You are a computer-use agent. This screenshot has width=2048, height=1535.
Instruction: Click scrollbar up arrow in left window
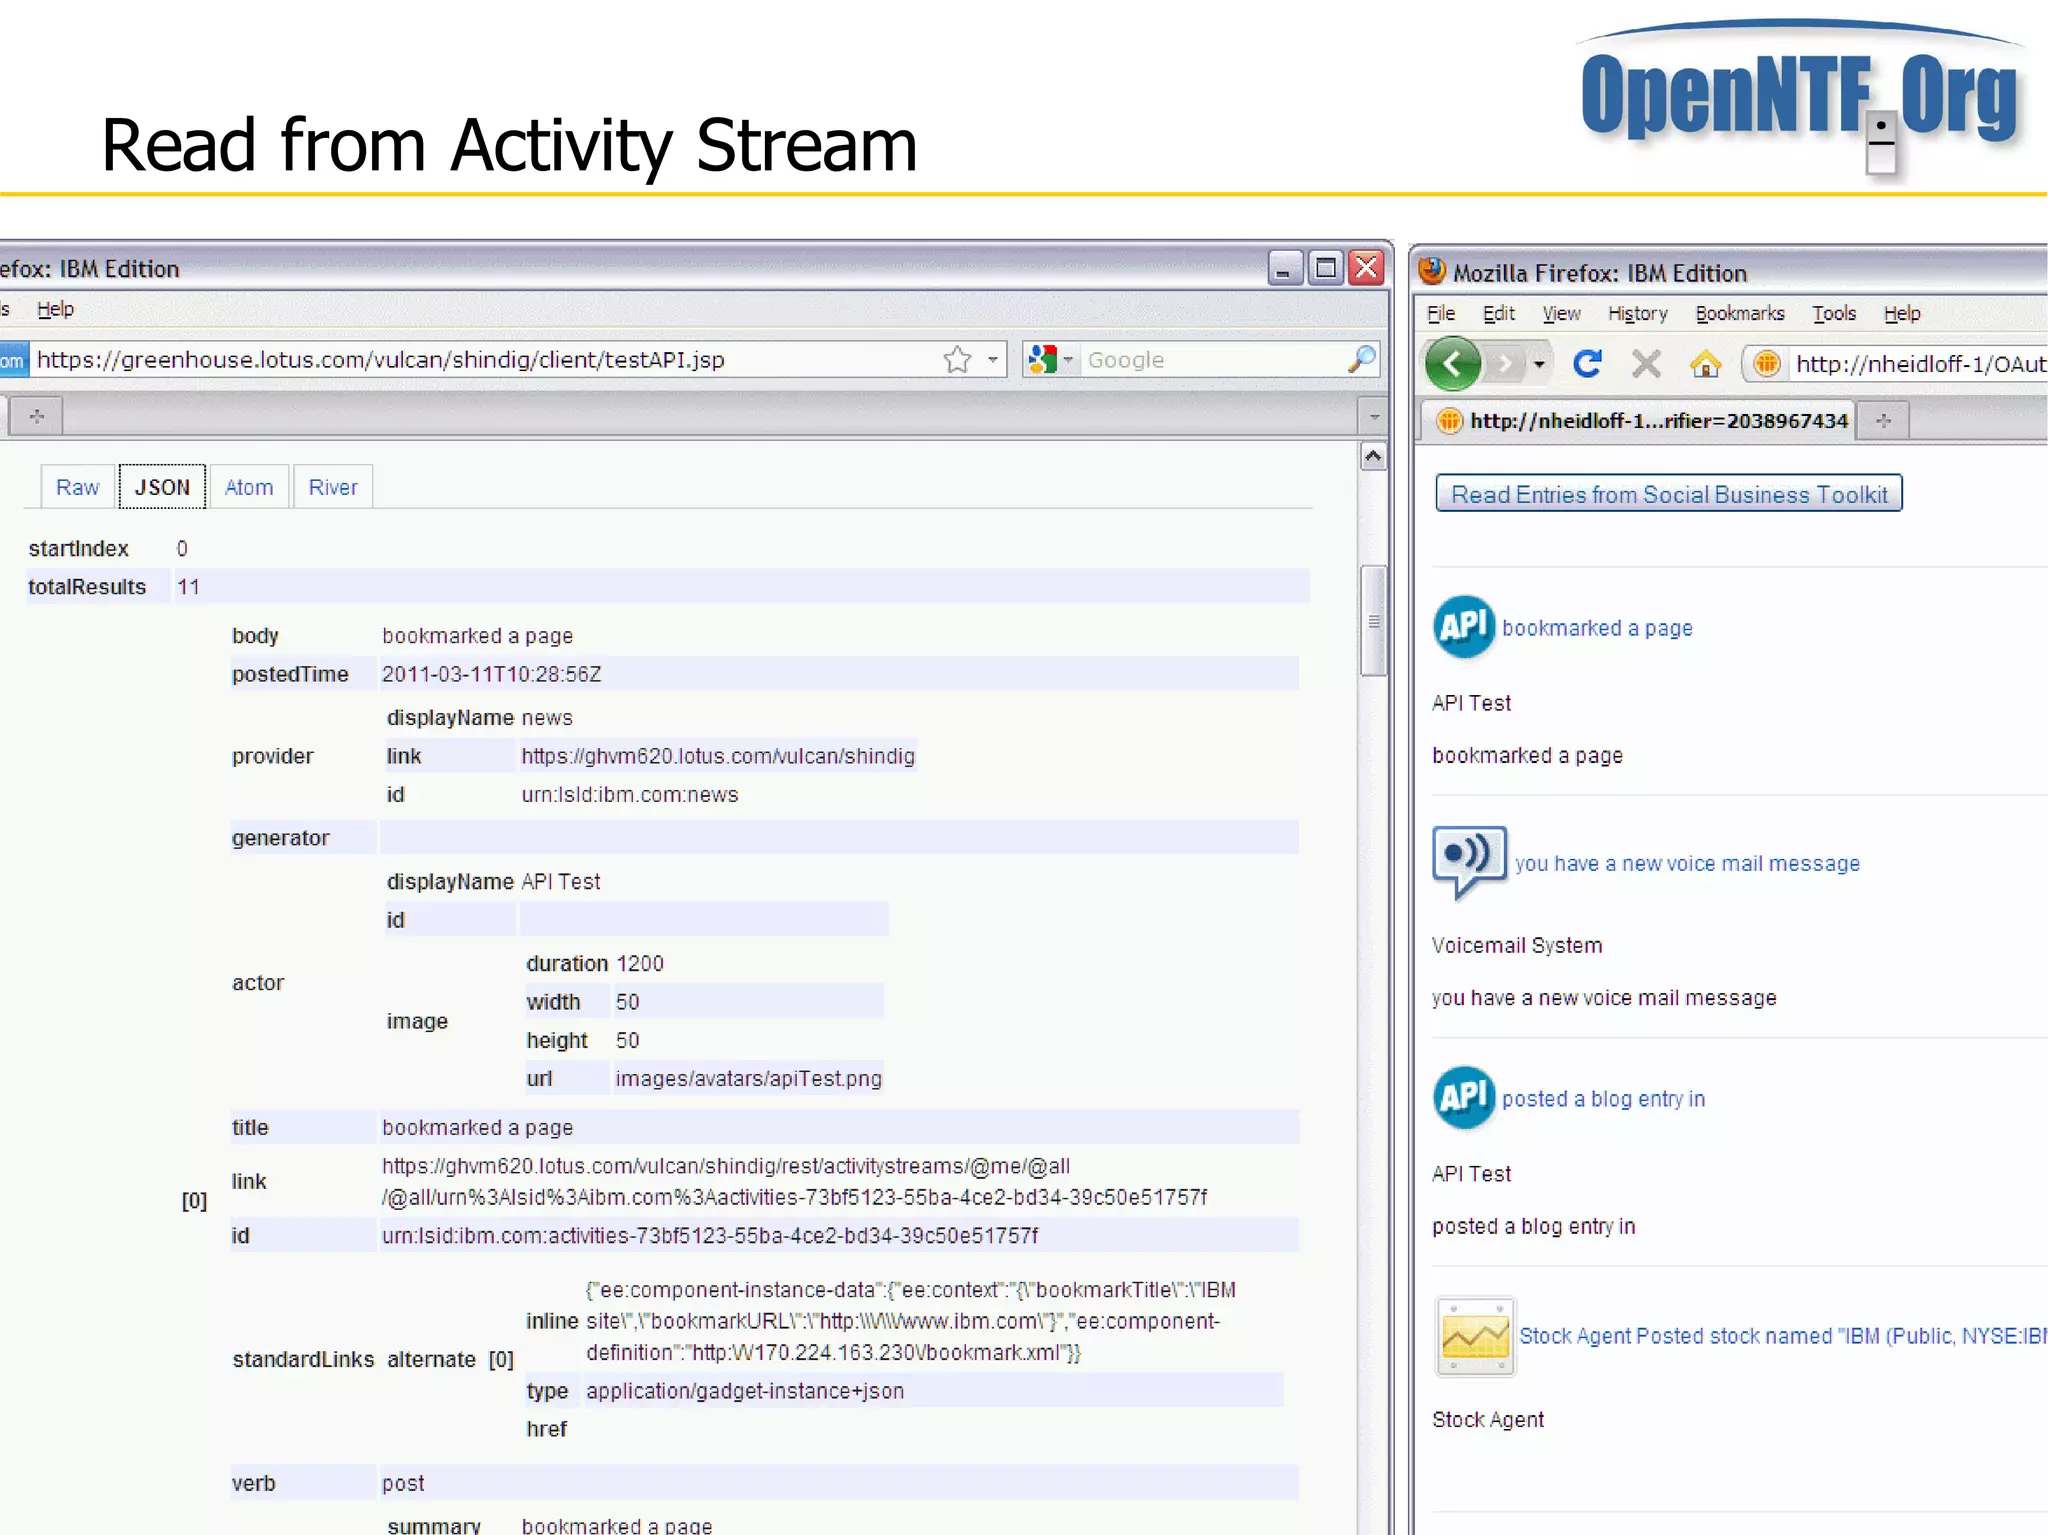1373,457
